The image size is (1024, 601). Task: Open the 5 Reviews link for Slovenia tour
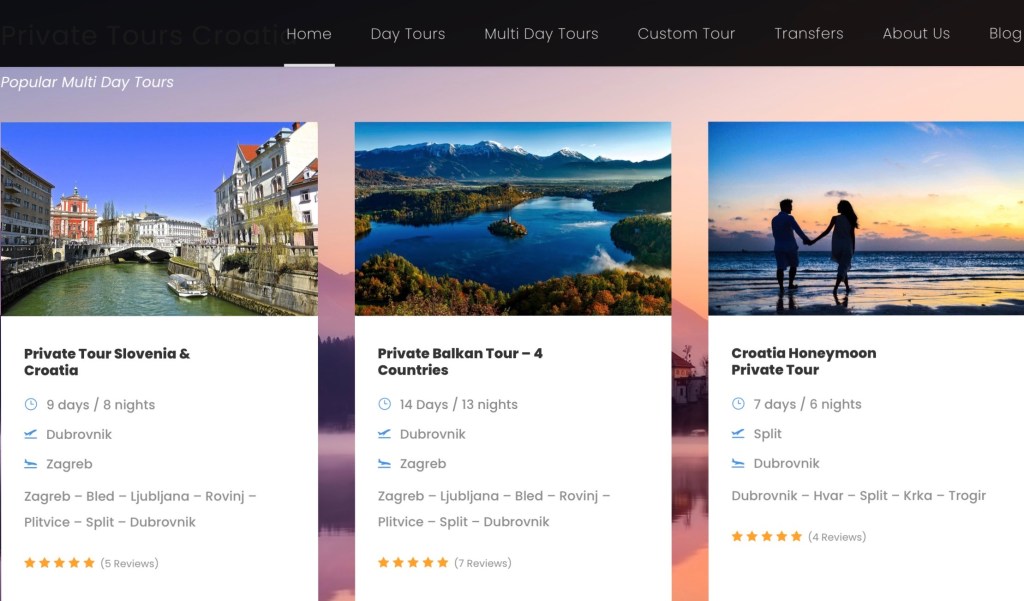tap(130, 563)
